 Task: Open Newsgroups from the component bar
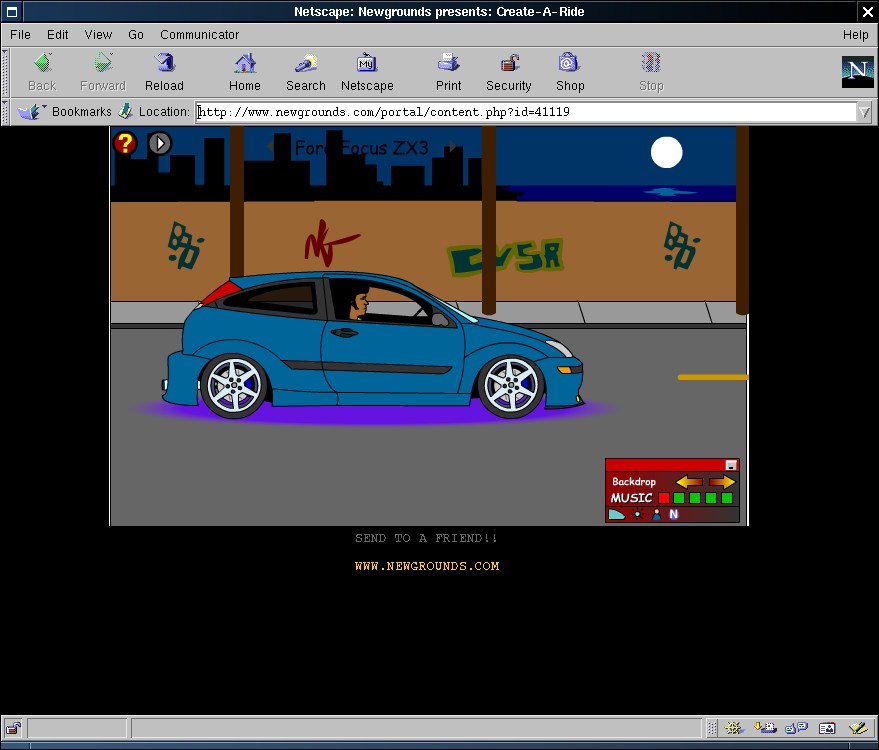click(x=796, y=728)
